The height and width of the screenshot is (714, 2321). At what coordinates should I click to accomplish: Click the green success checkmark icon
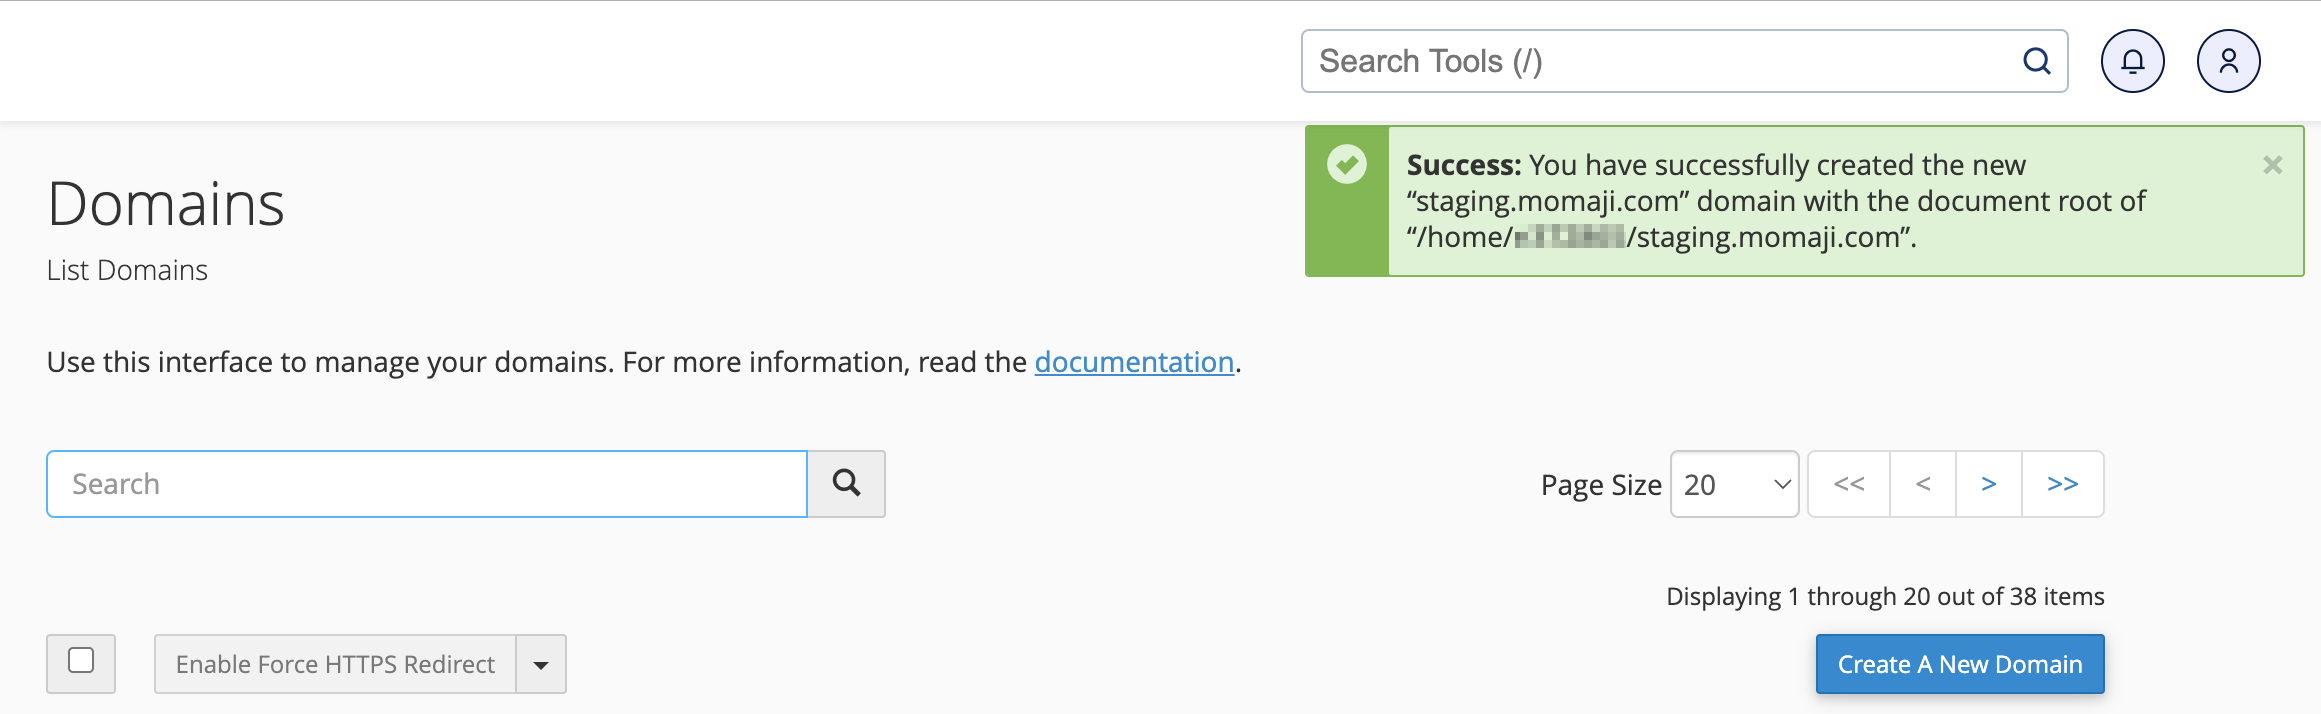click(1346, 164)
